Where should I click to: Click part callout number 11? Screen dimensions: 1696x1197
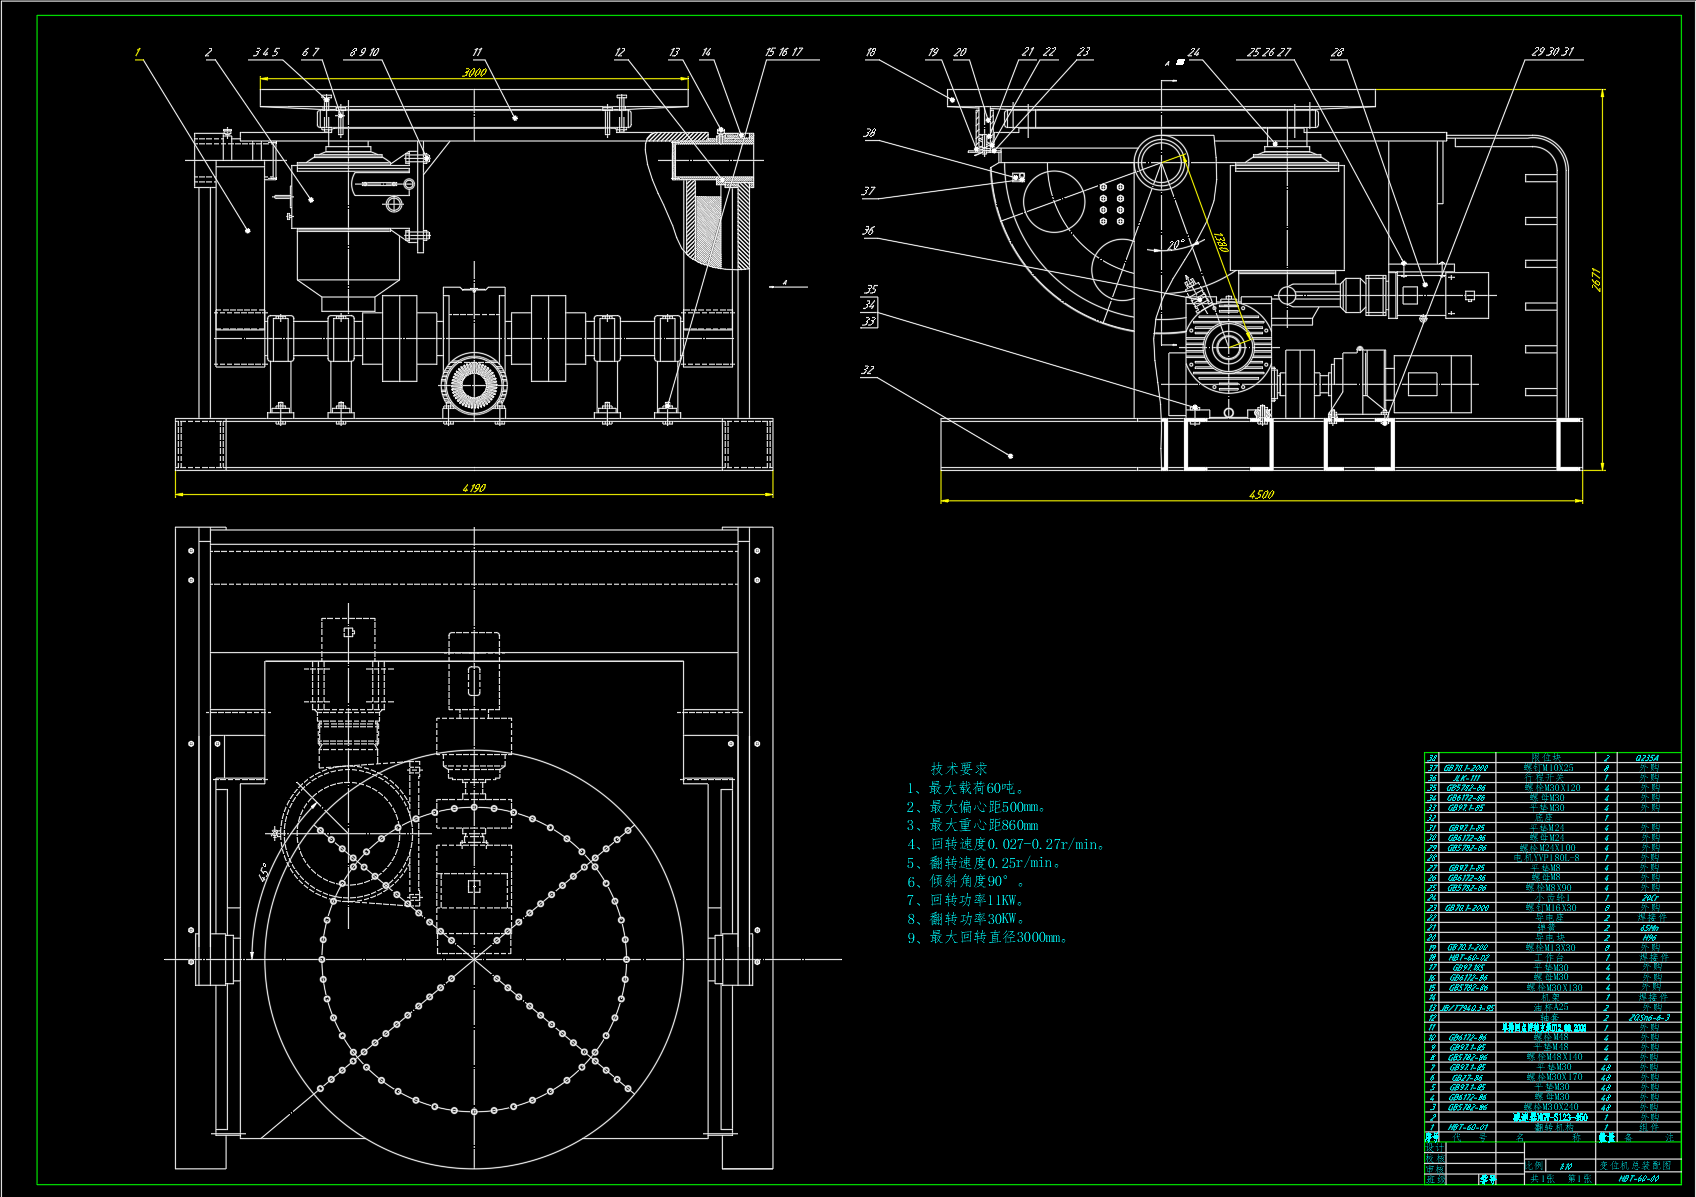[477, 52]
